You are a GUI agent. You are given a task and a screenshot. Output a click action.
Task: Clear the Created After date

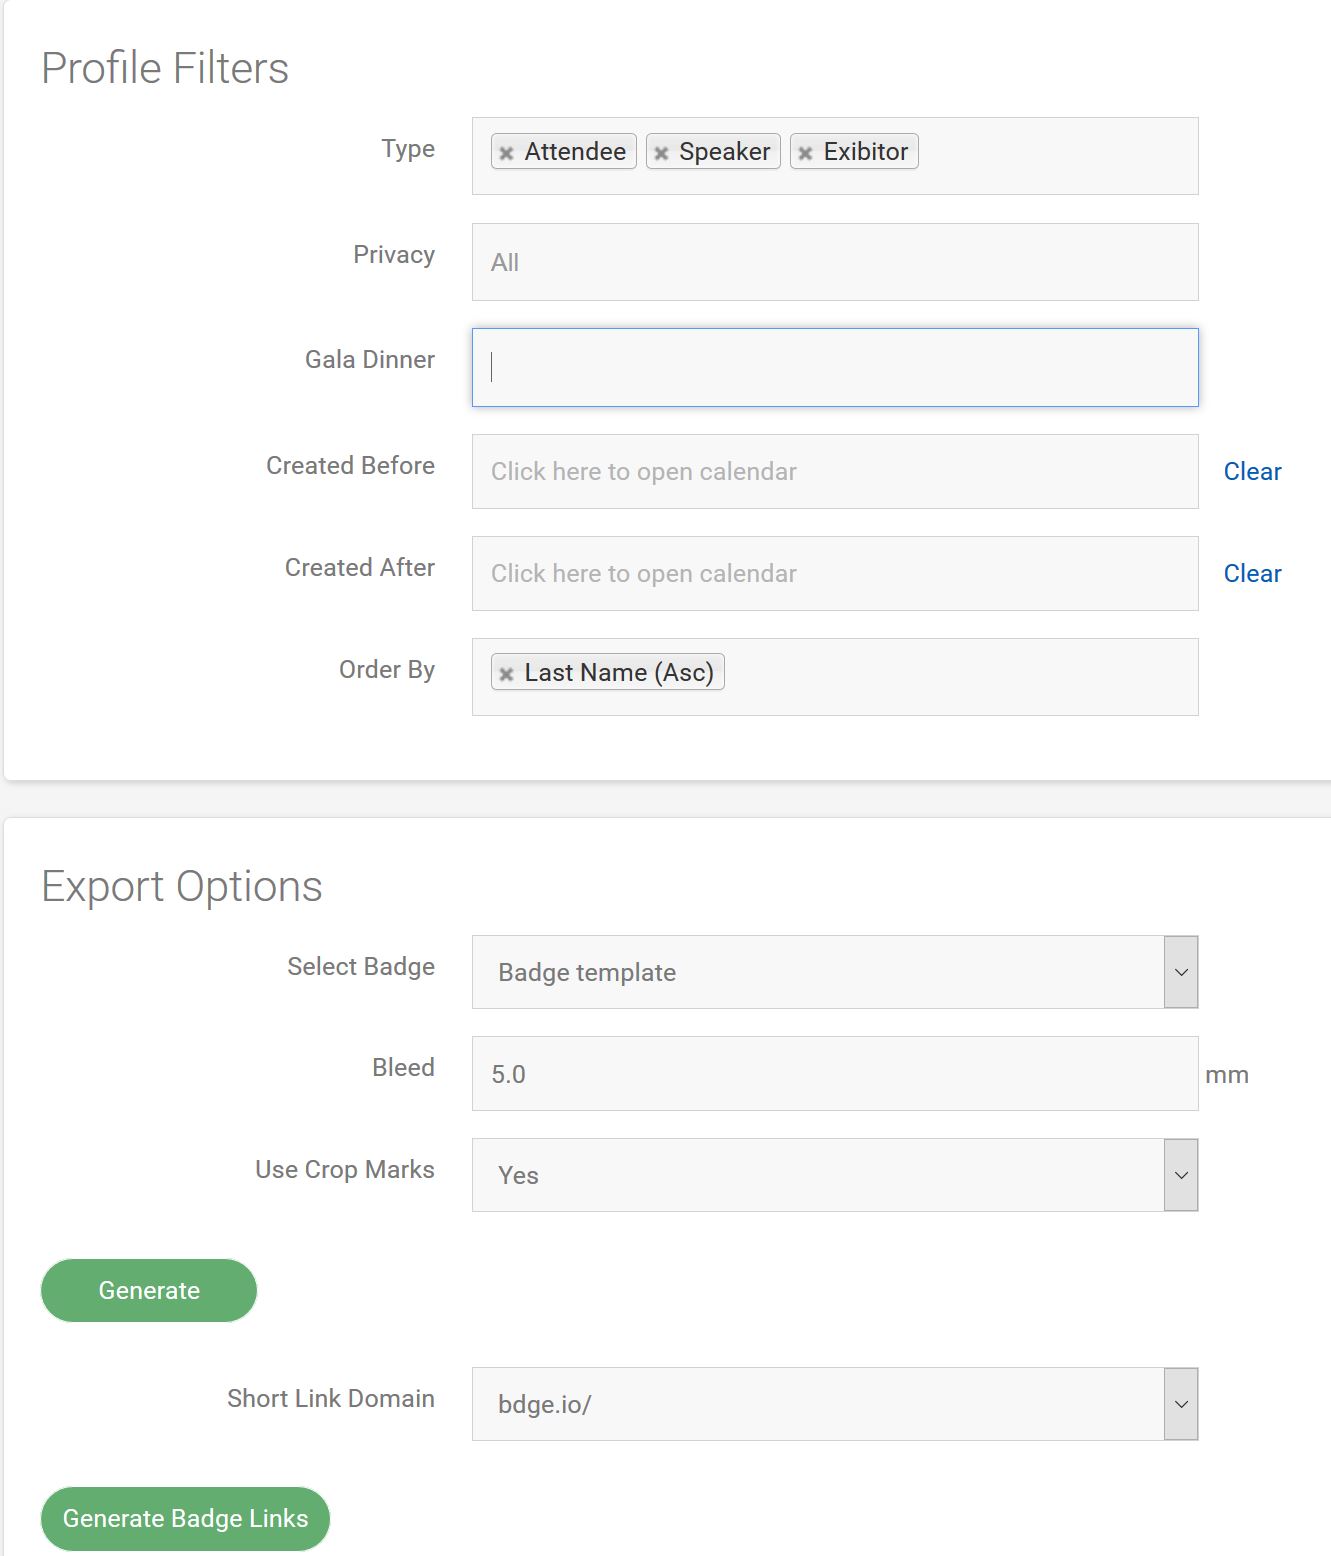1252,573
